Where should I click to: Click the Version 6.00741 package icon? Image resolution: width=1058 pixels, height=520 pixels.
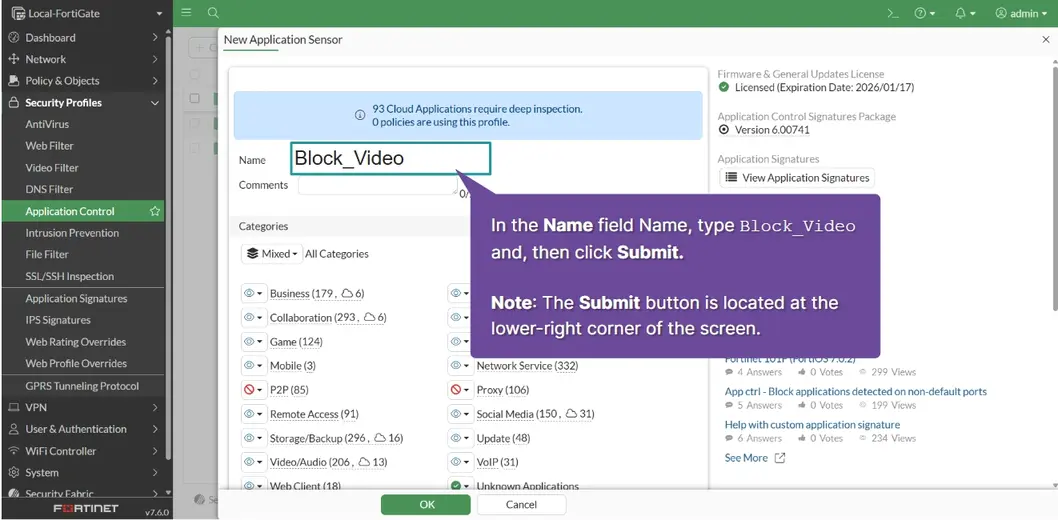pos(724,129)
